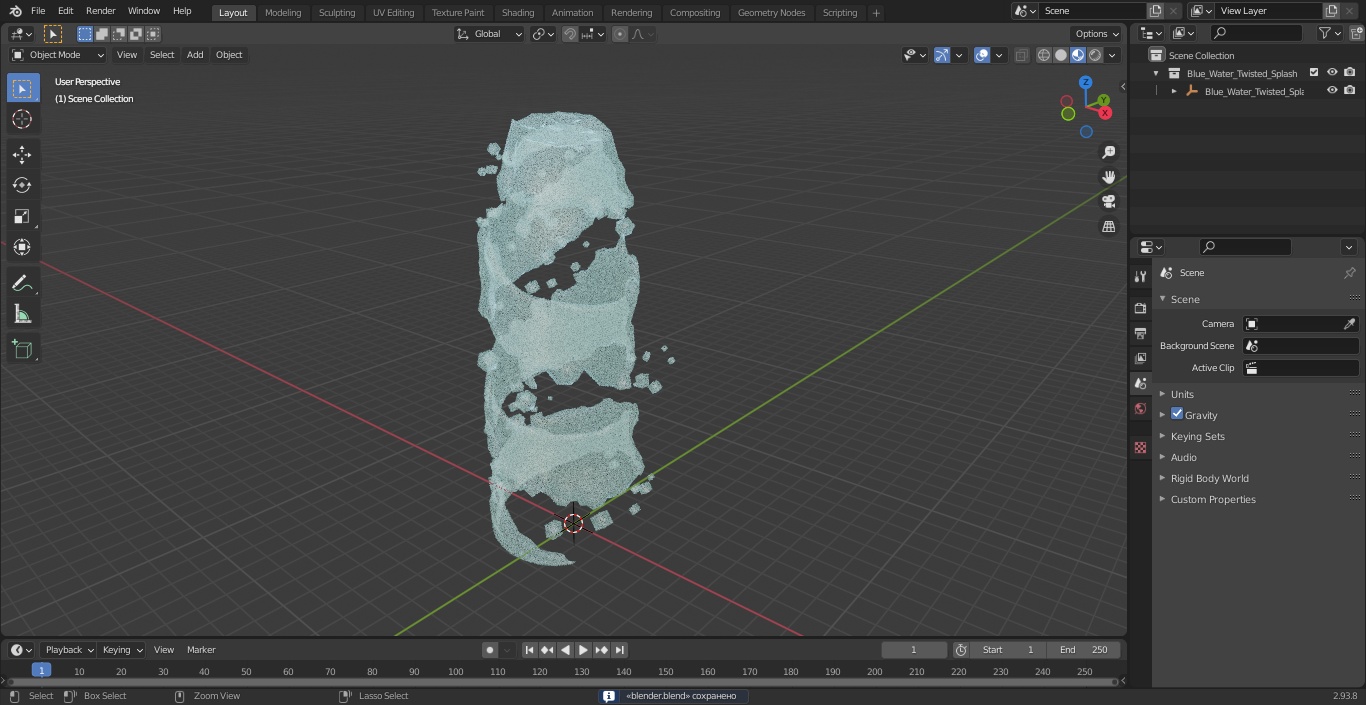Switch to the Sculpting workspace tab
The height and width of the screenshot is (705, 1366).
point(337,12)
